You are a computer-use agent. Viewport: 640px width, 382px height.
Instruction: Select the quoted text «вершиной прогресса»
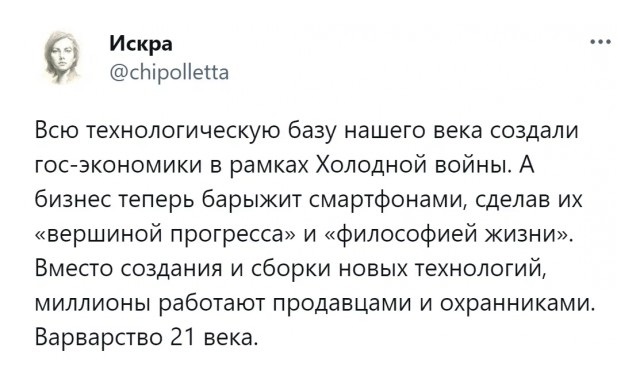(167, 235)
